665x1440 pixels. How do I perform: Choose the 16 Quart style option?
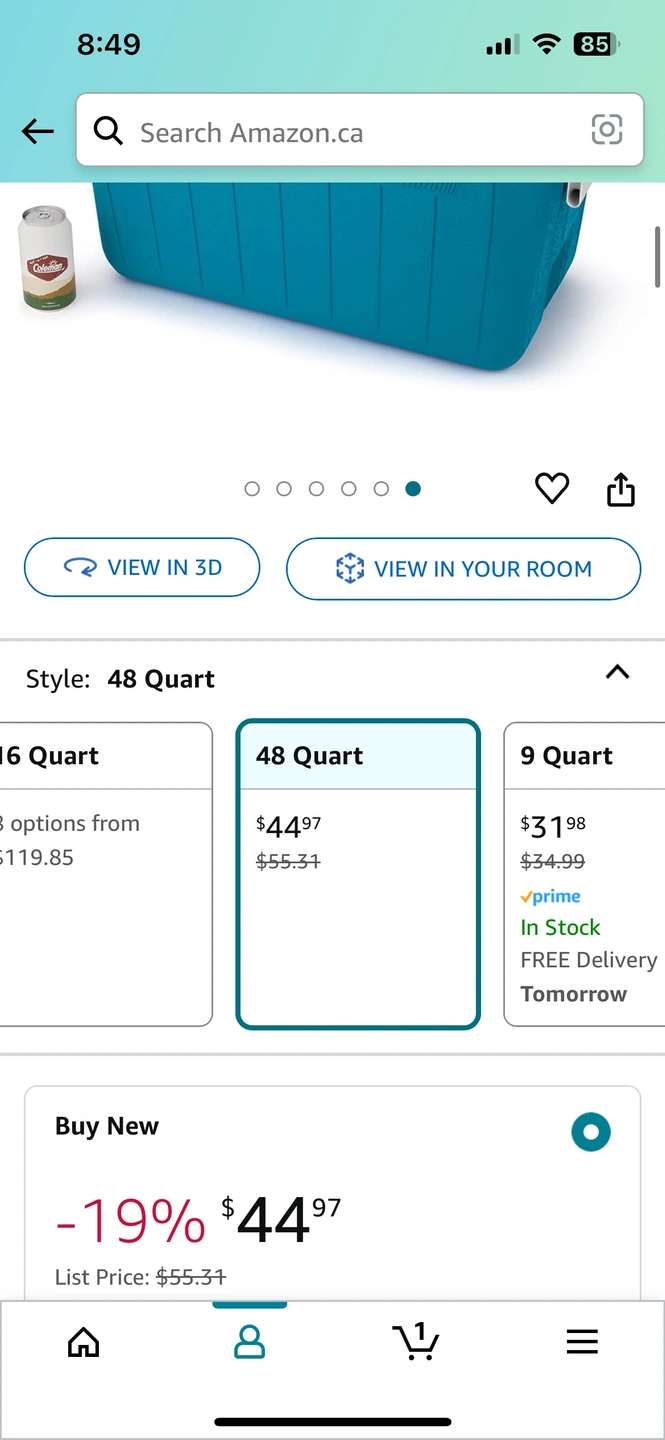[x=106, y=874]
